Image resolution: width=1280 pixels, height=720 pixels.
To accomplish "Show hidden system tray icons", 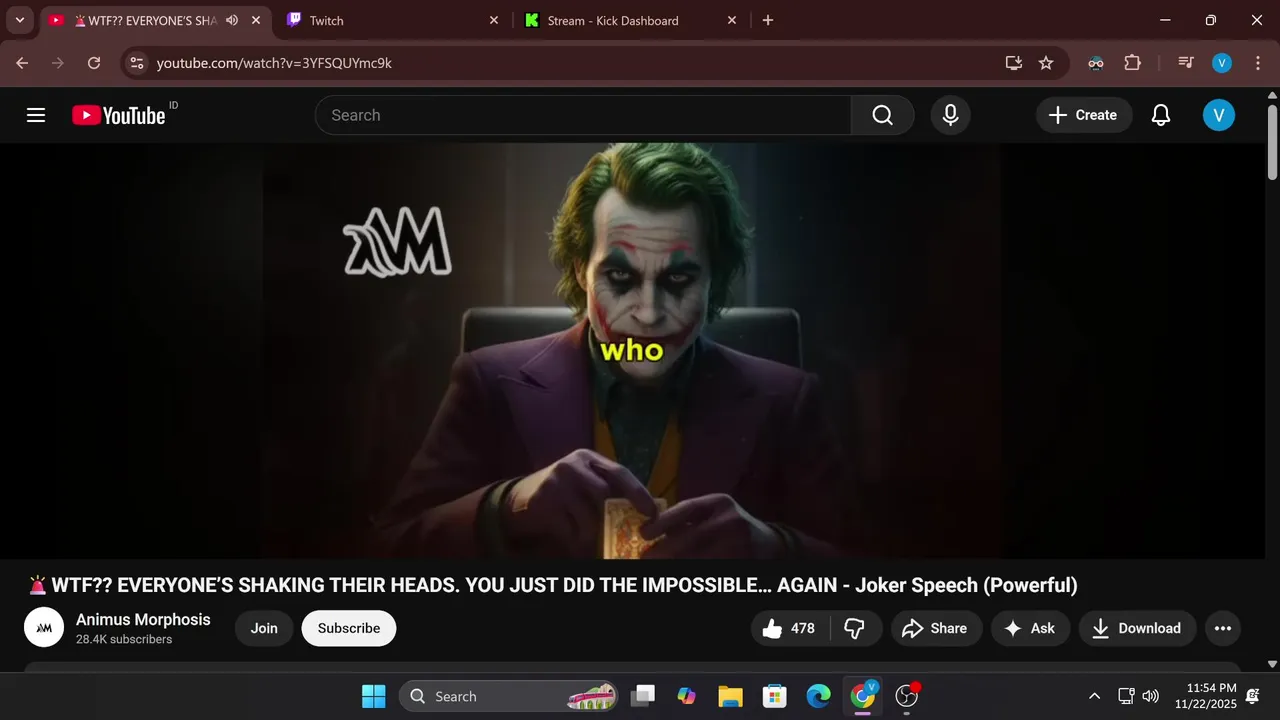I will [1094, 696].
